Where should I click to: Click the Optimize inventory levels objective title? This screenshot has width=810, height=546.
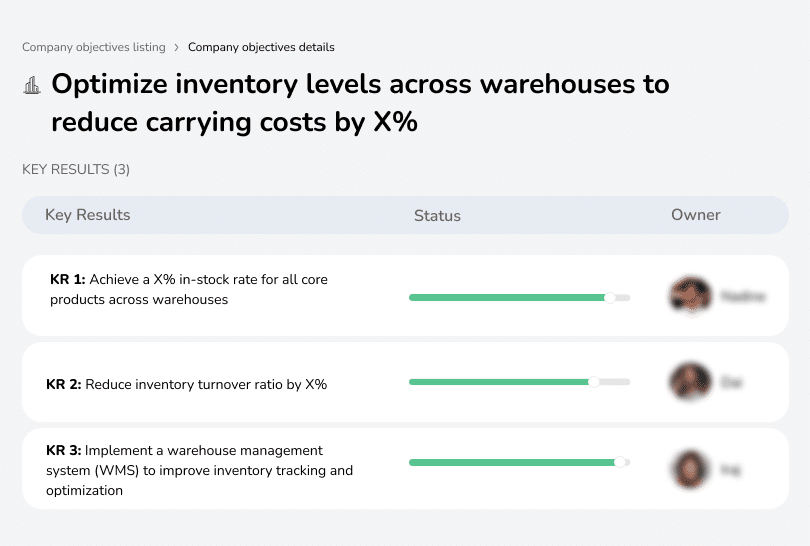click(x=360, y=103)
